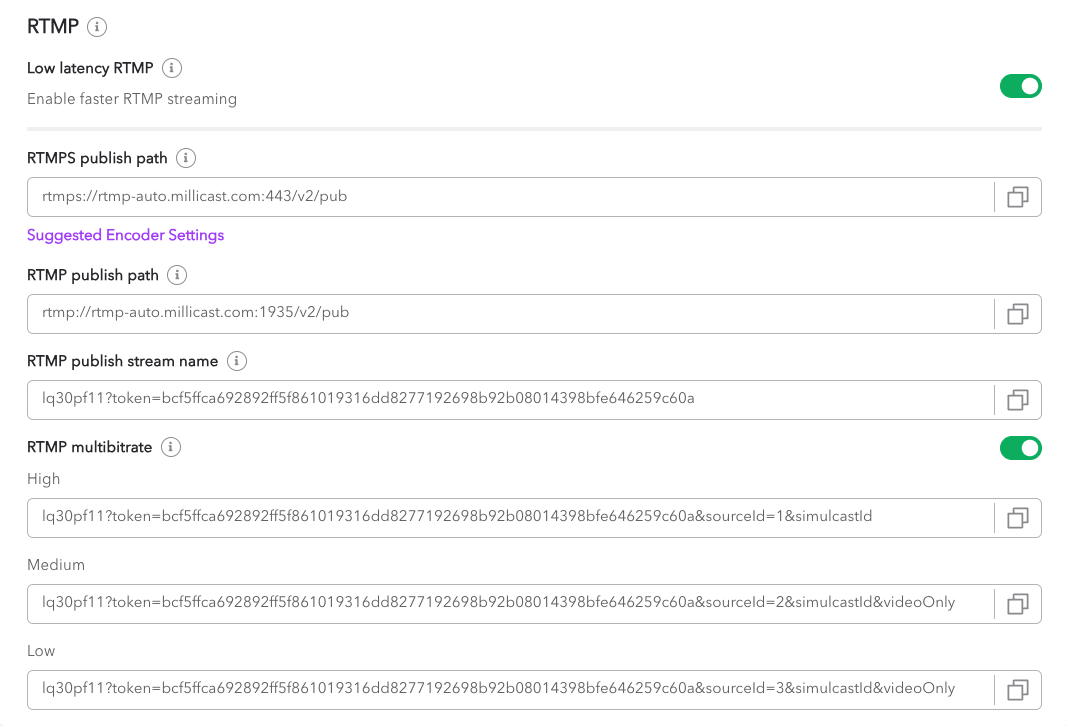Click info icon beside RTMPS publish path
The width and height of the screenshot is (1067, 726).
186,158
